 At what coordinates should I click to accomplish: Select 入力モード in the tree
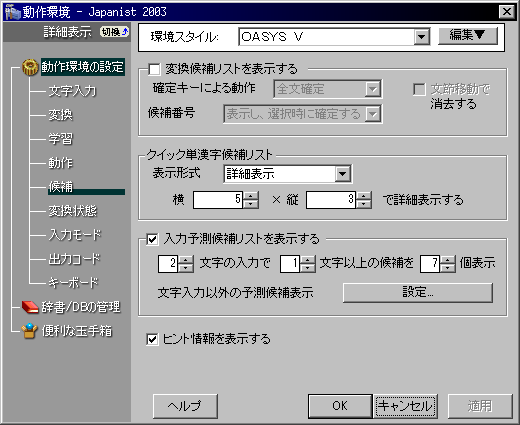point(75,235)
